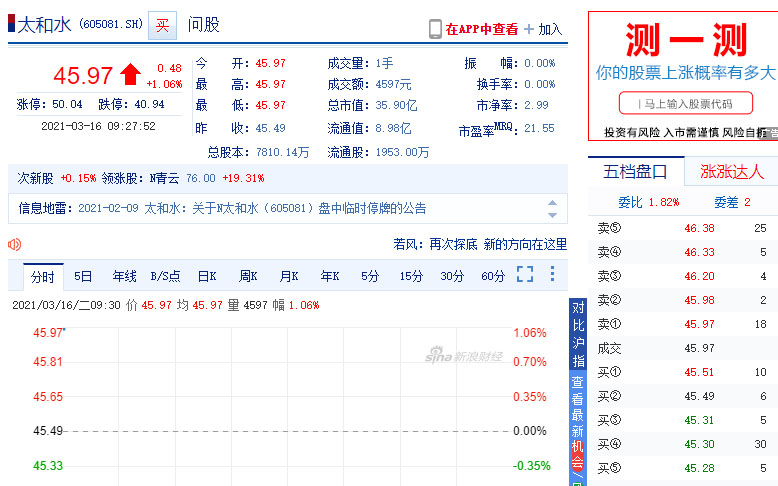The image size is (778, 486).
Task: Show the next 信息地雷 item (down arrow)
Action: pyautogui.click(x=552, y=215)
